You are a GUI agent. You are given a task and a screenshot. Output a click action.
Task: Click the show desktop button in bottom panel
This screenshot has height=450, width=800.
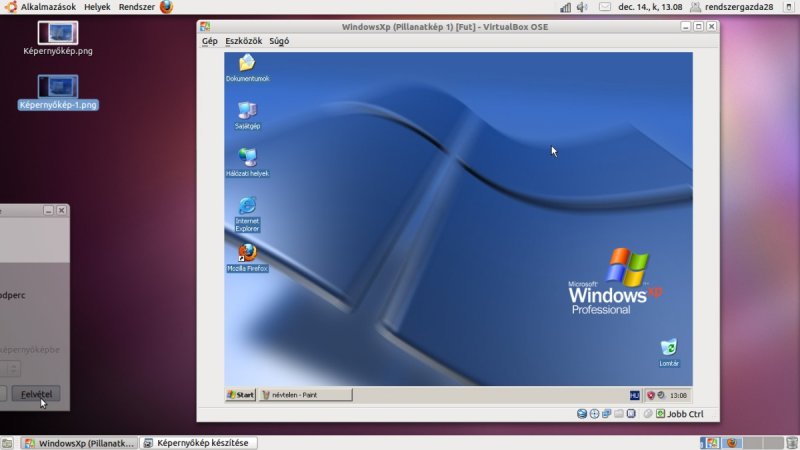(7, 443)
